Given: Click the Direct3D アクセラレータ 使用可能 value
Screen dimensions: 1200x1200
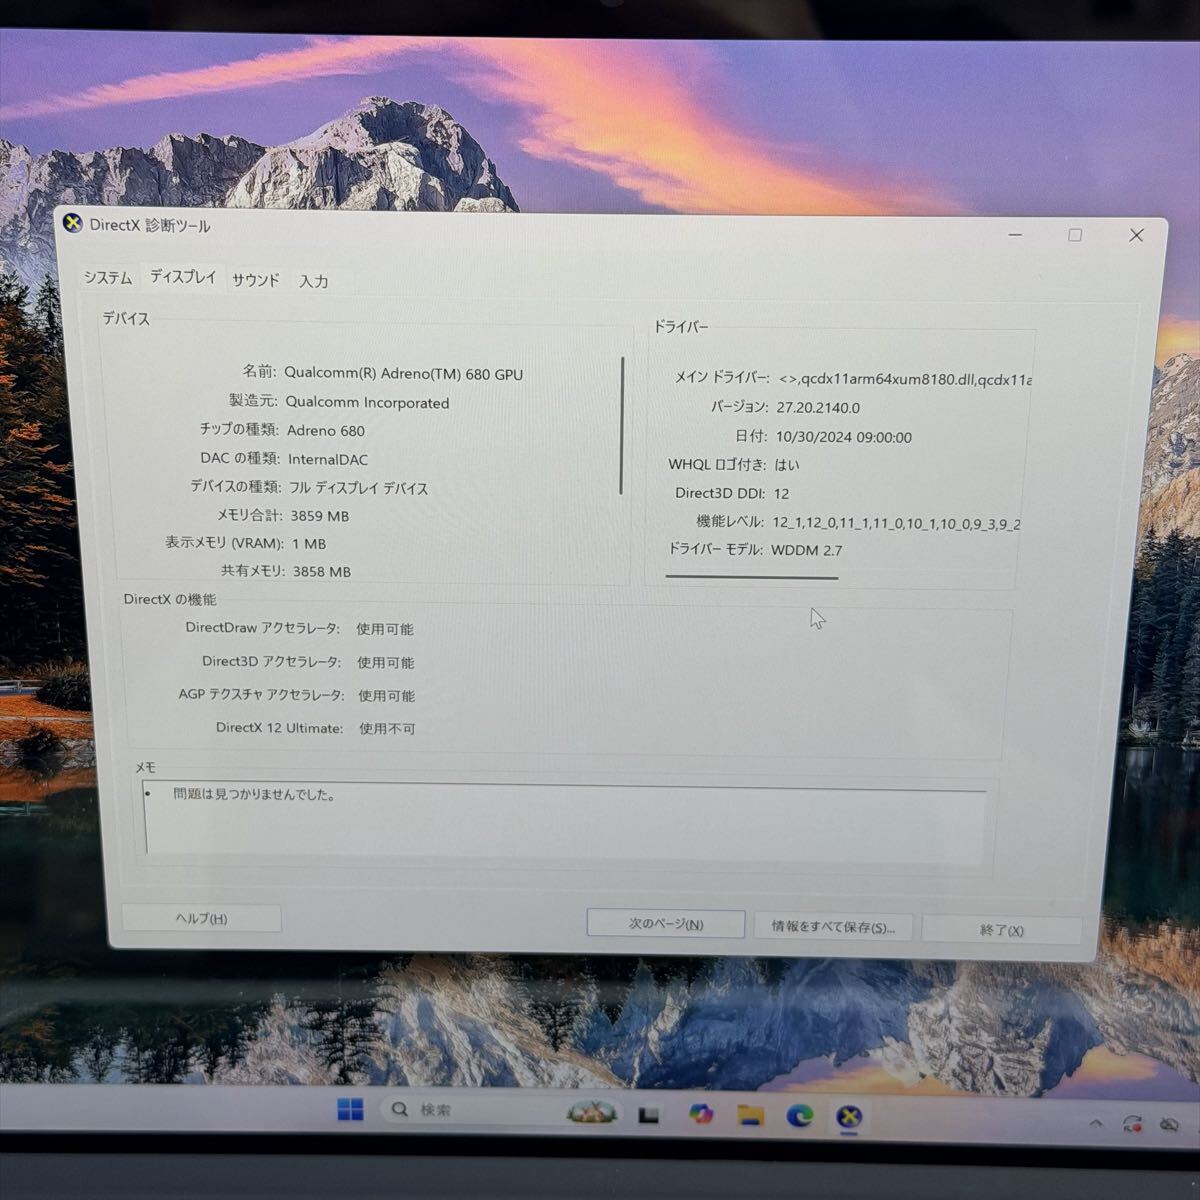Looking at the screenshot, I should point(386,662).
